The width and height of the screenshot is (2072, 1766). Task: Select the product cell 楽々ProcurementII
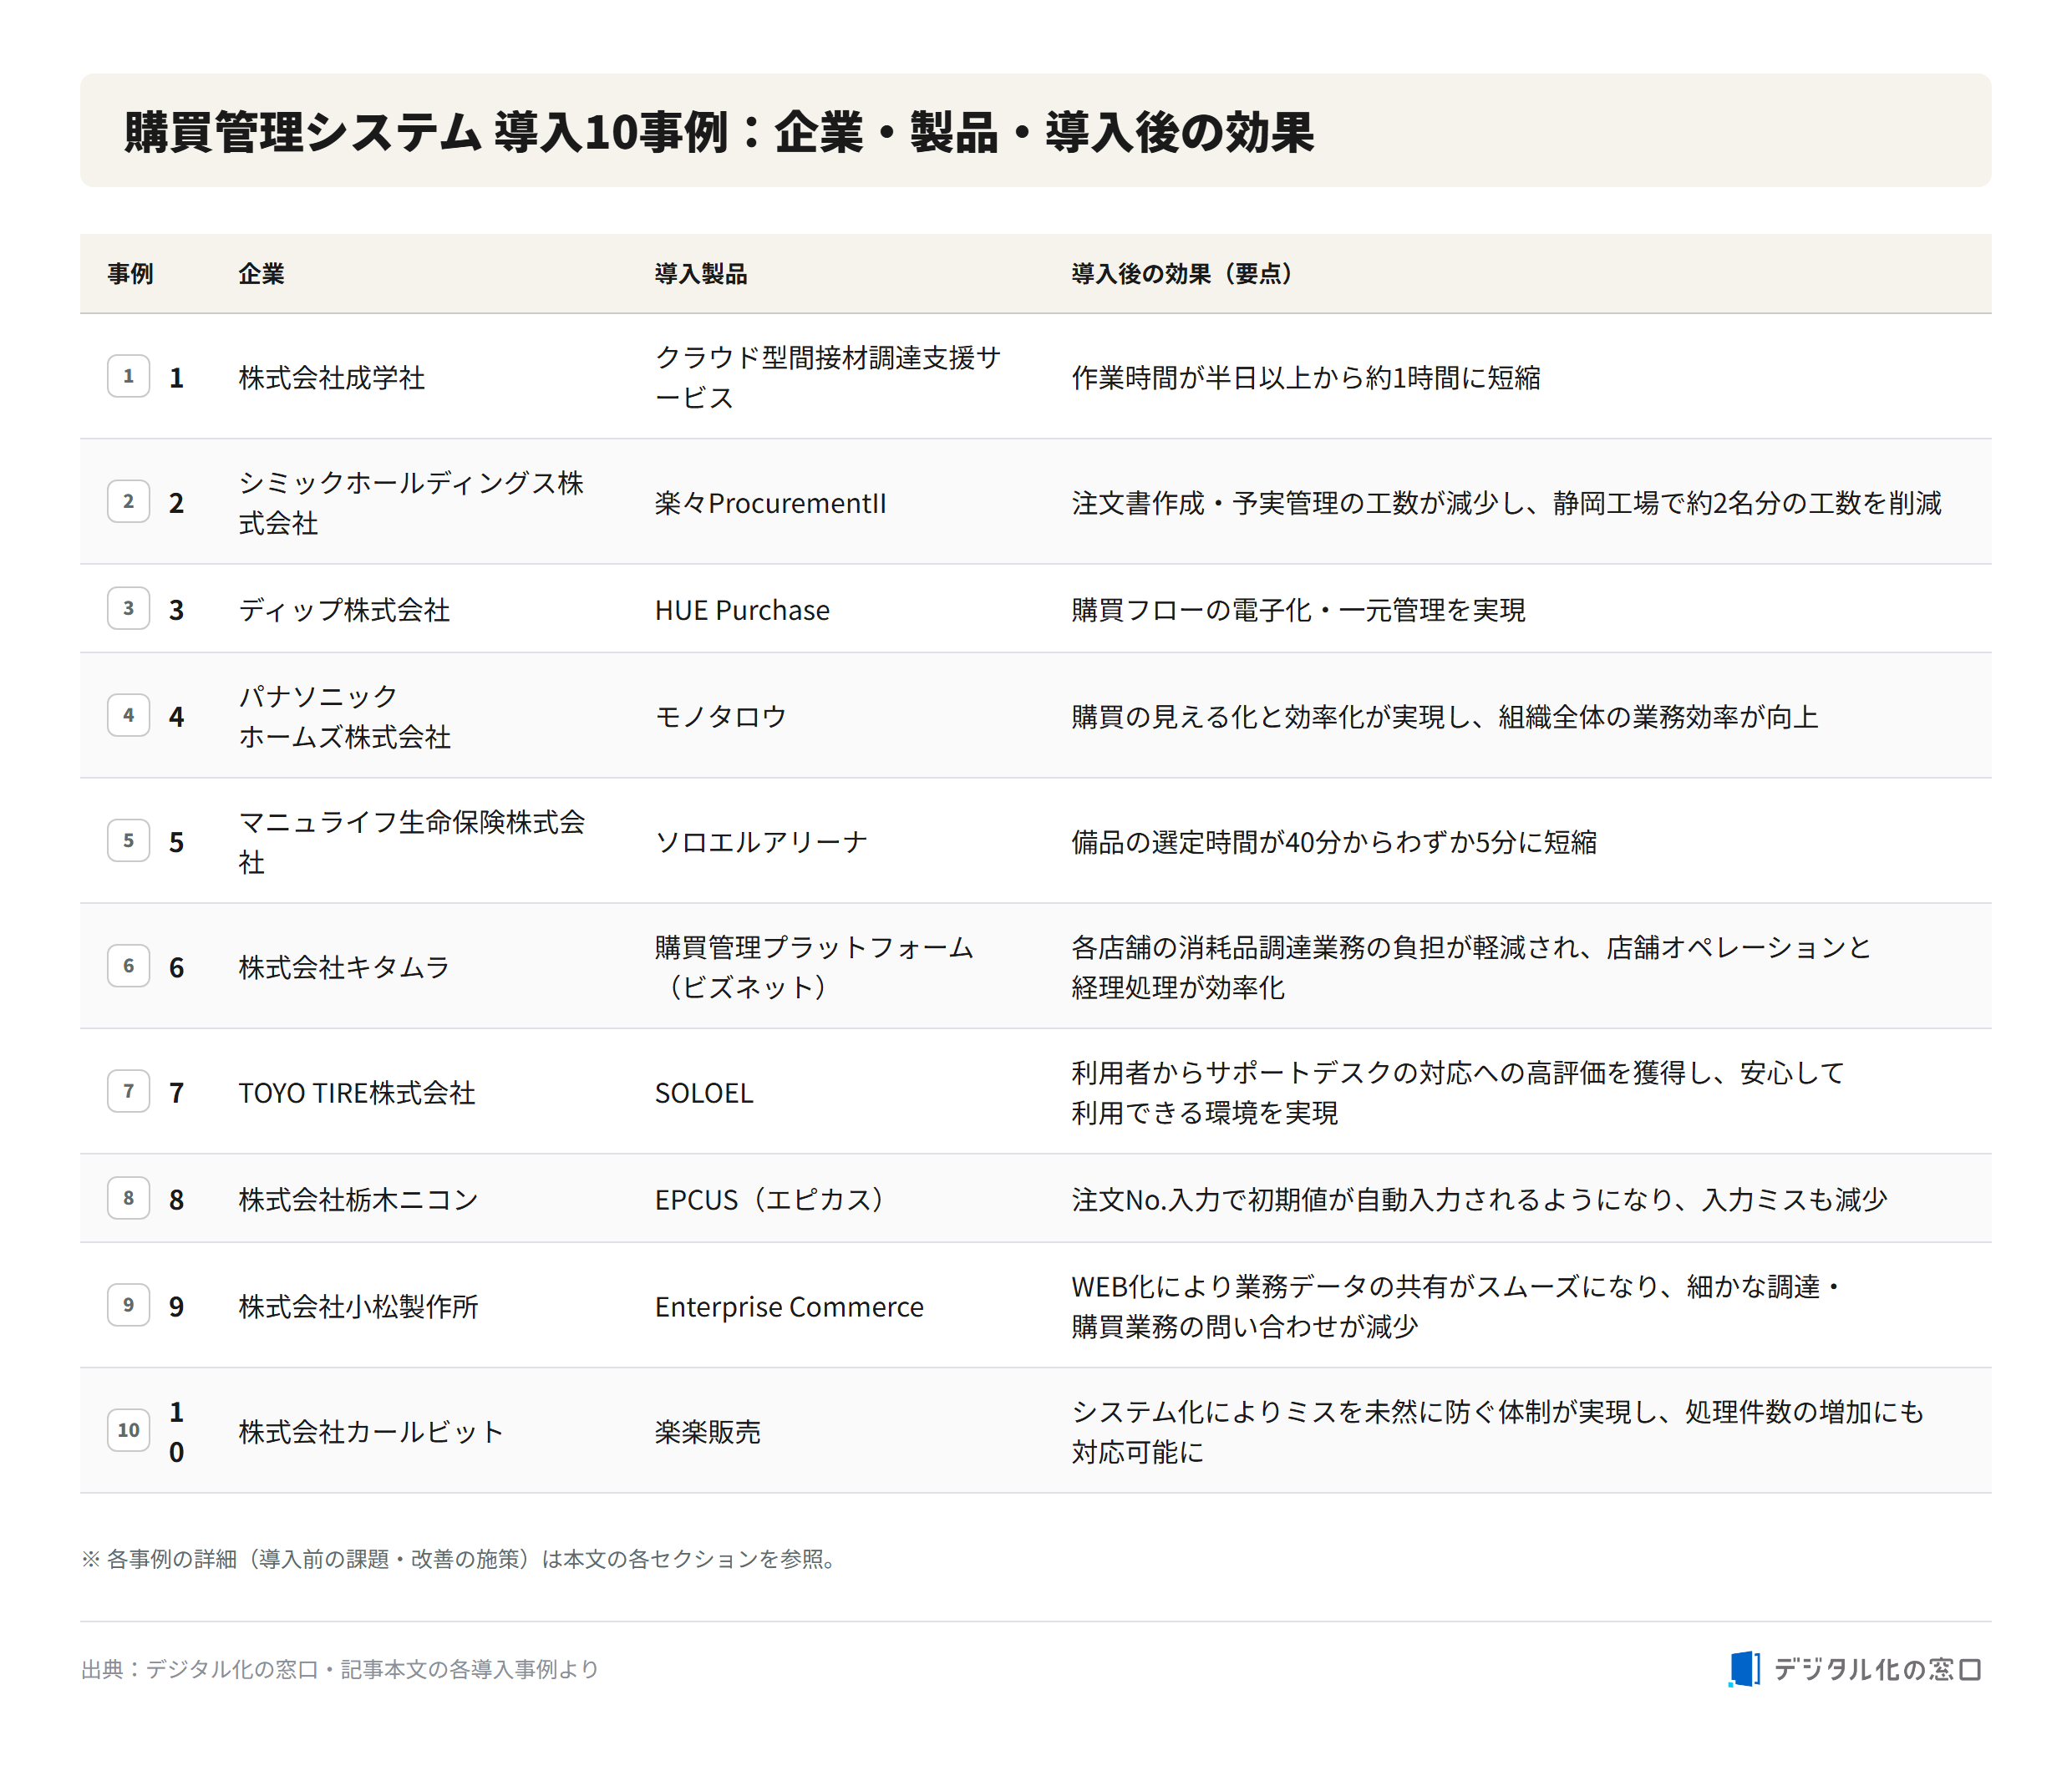pos(770,503)
